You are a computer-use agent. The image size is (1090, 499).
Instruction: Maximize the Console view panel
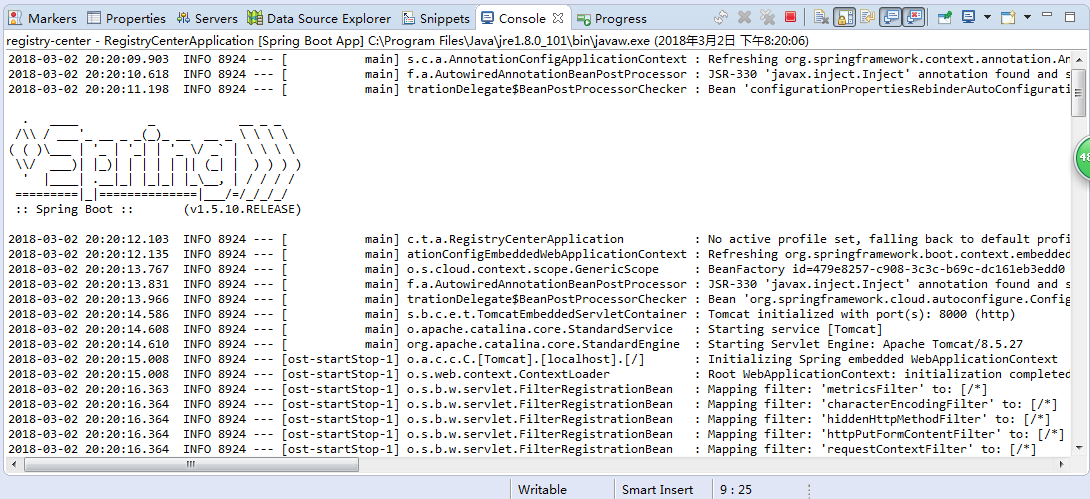pyautogui.click(x=1072, y=15)
